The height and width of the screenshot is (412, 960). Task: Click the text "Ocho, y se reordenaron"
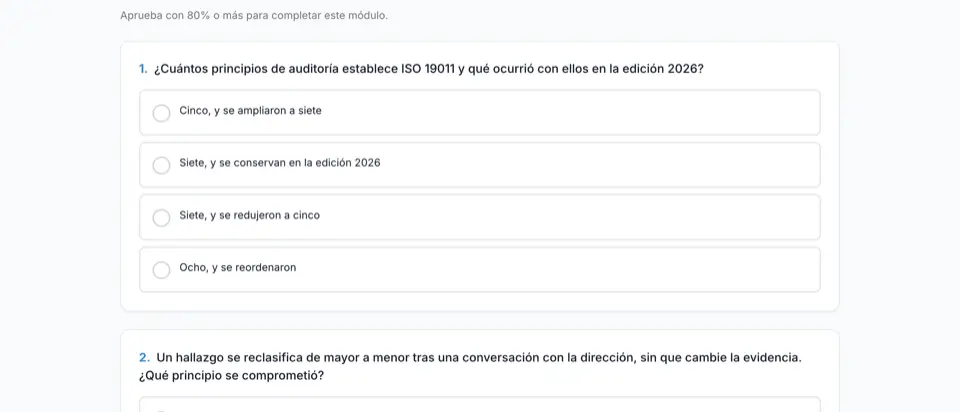(x=238, y=268)
